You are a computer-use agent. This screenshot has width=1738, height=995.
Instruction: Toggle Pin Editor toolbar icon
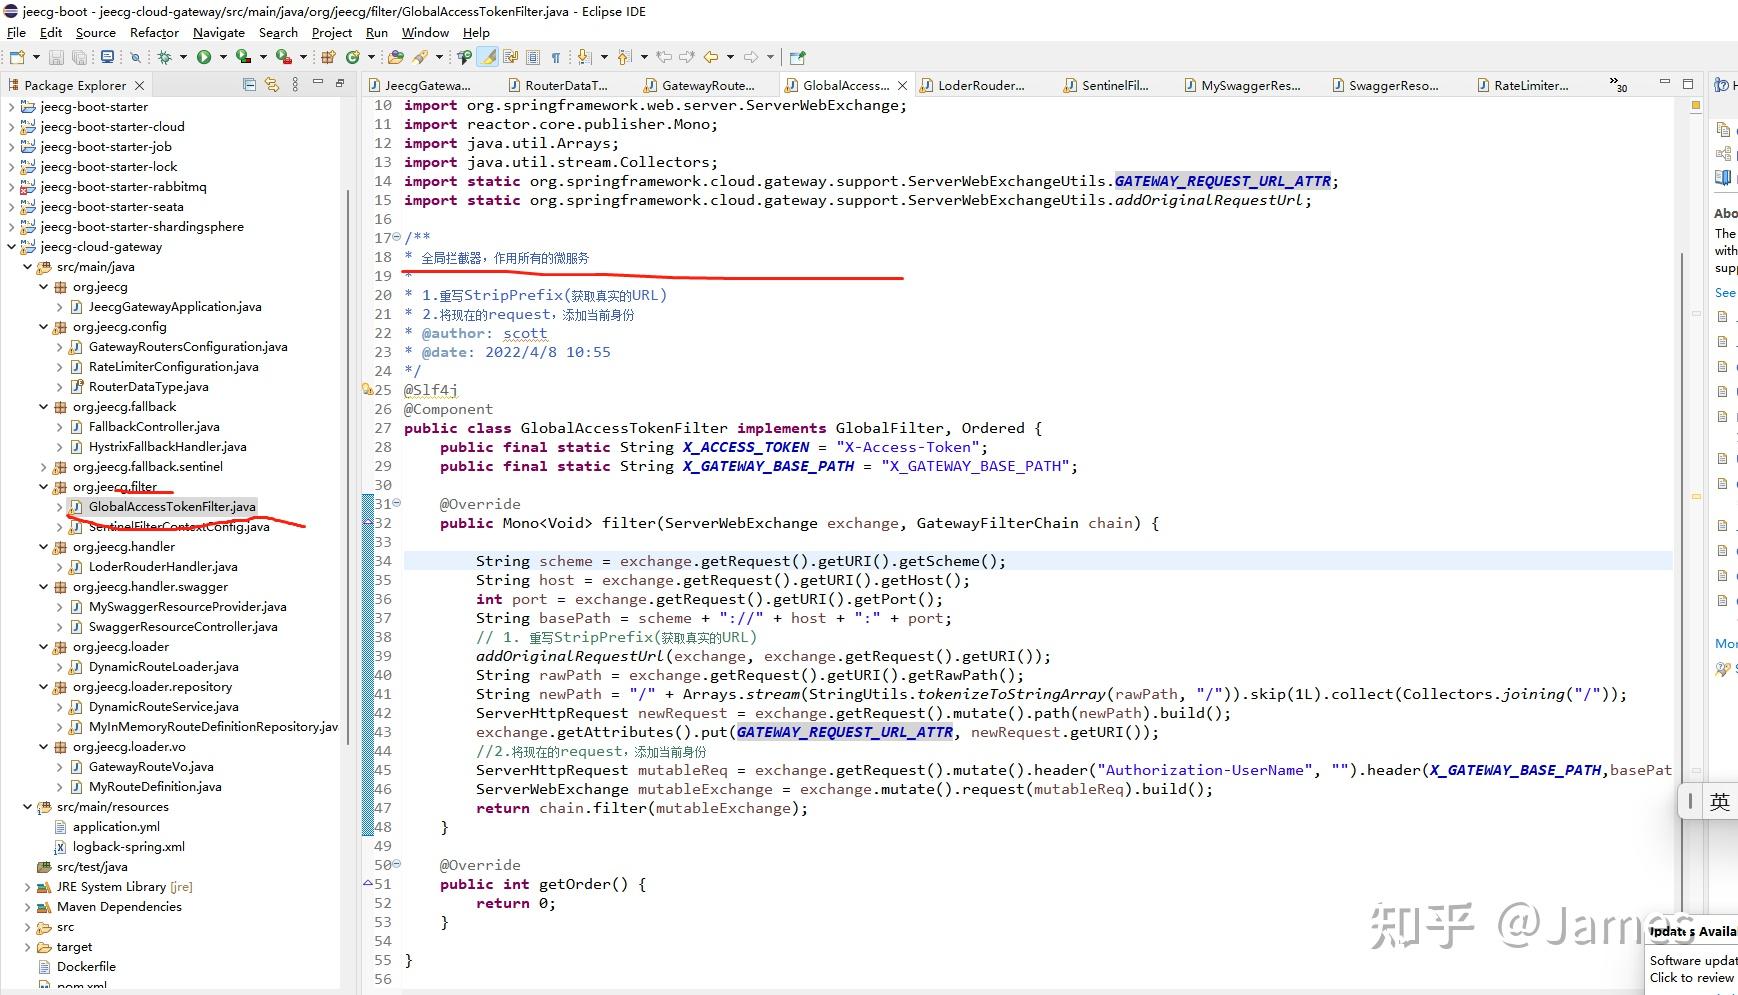tap(797, 57)
